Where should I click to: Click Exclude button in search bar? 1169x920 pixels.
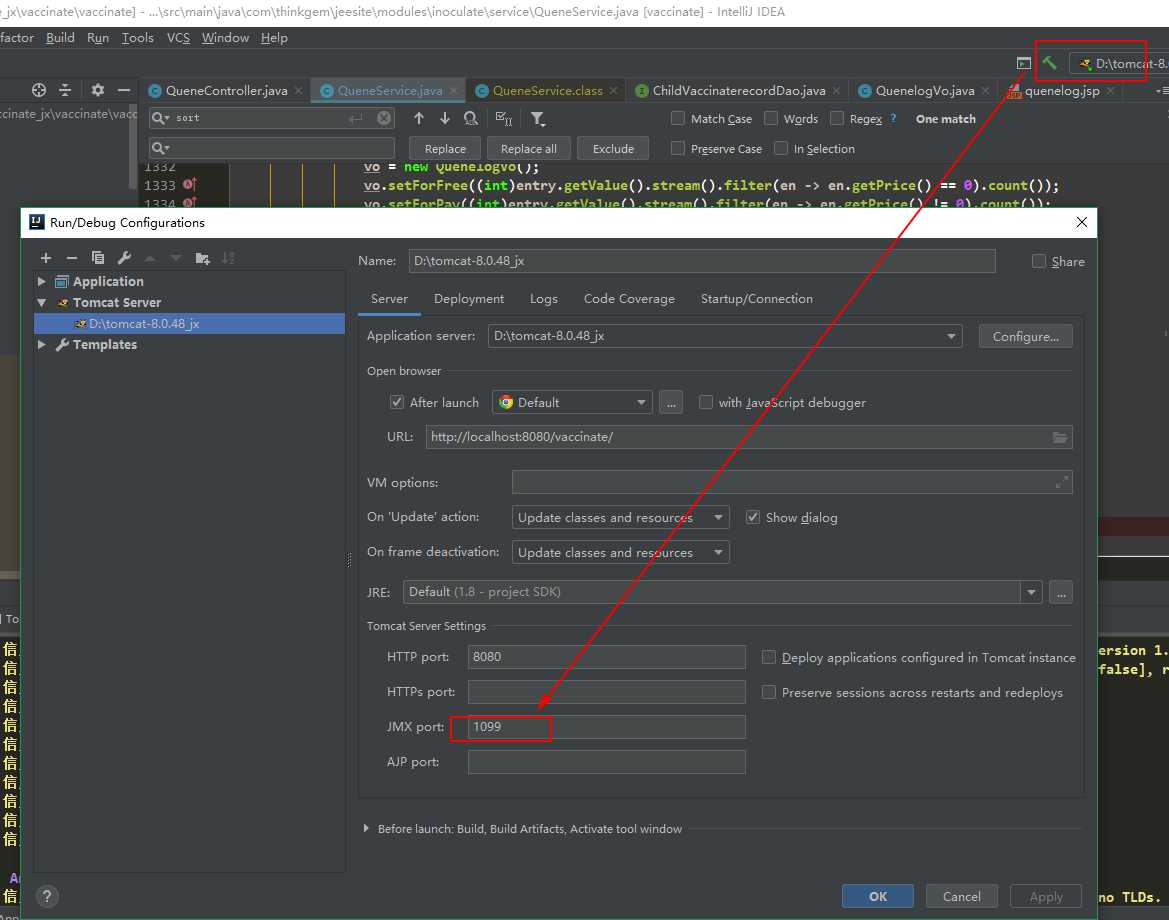tap(613, 148)
